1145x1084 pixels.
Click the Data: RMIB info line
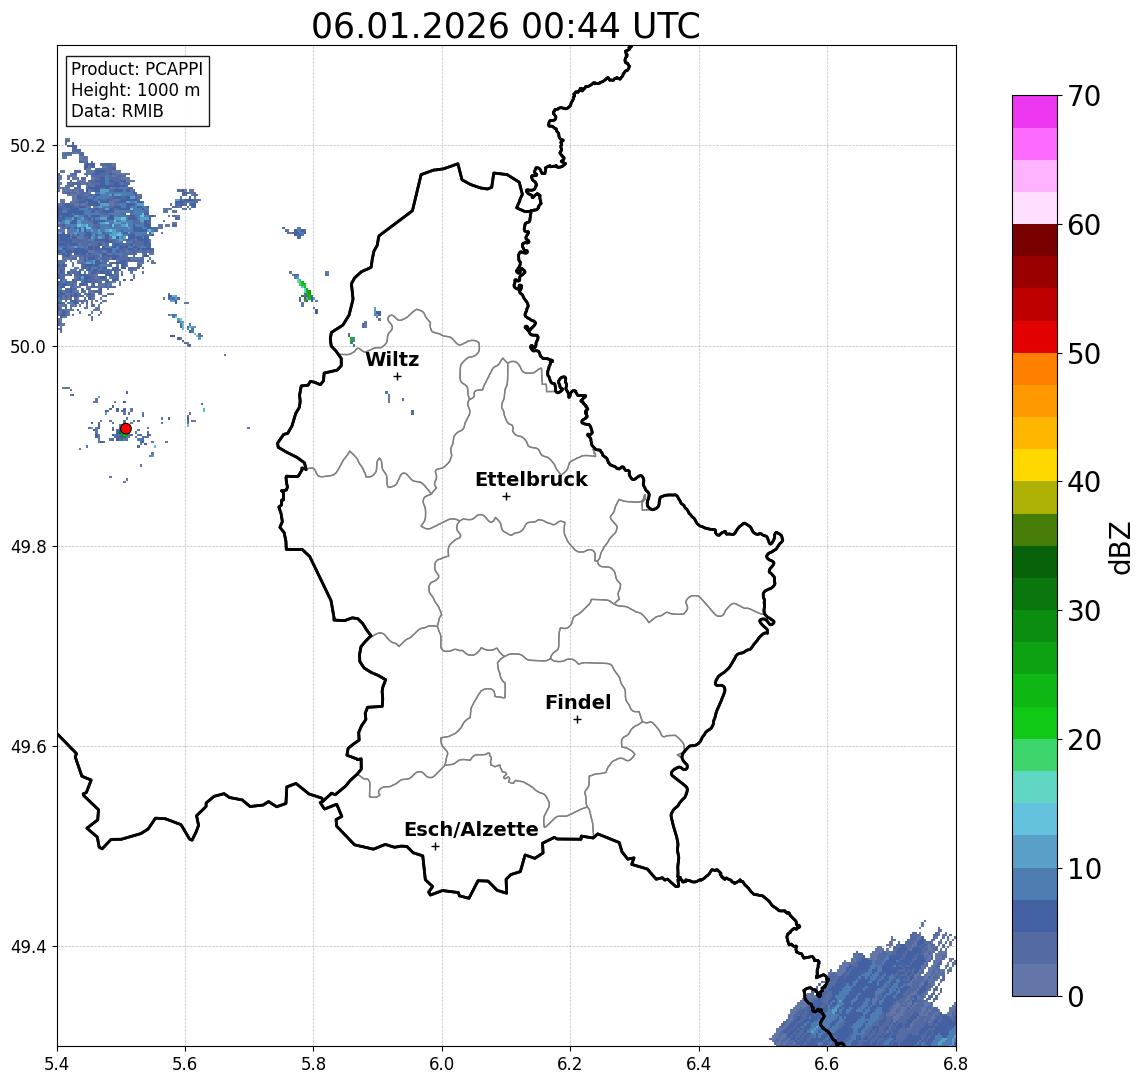click(117, 111)
